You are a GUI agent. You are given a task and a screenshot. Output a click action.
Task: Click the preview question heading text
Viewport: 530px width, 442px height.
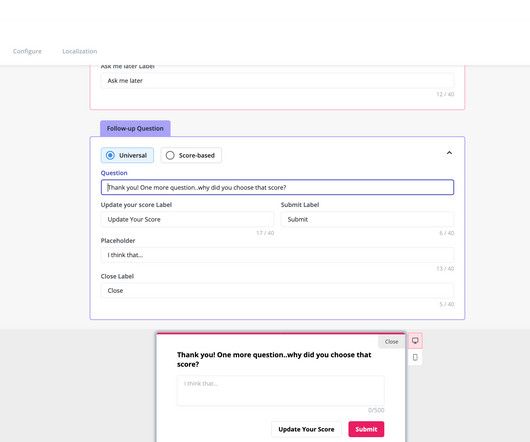(274, 360)
